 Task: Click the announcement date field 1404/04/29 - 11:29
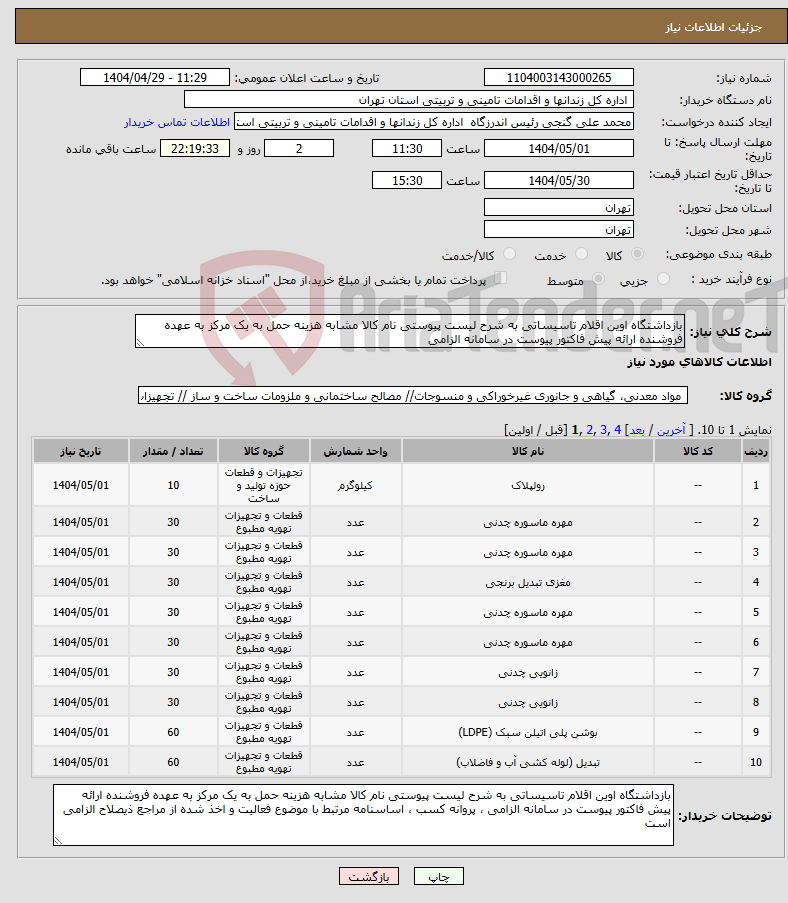pyautogui.click(x=154, y=77)
